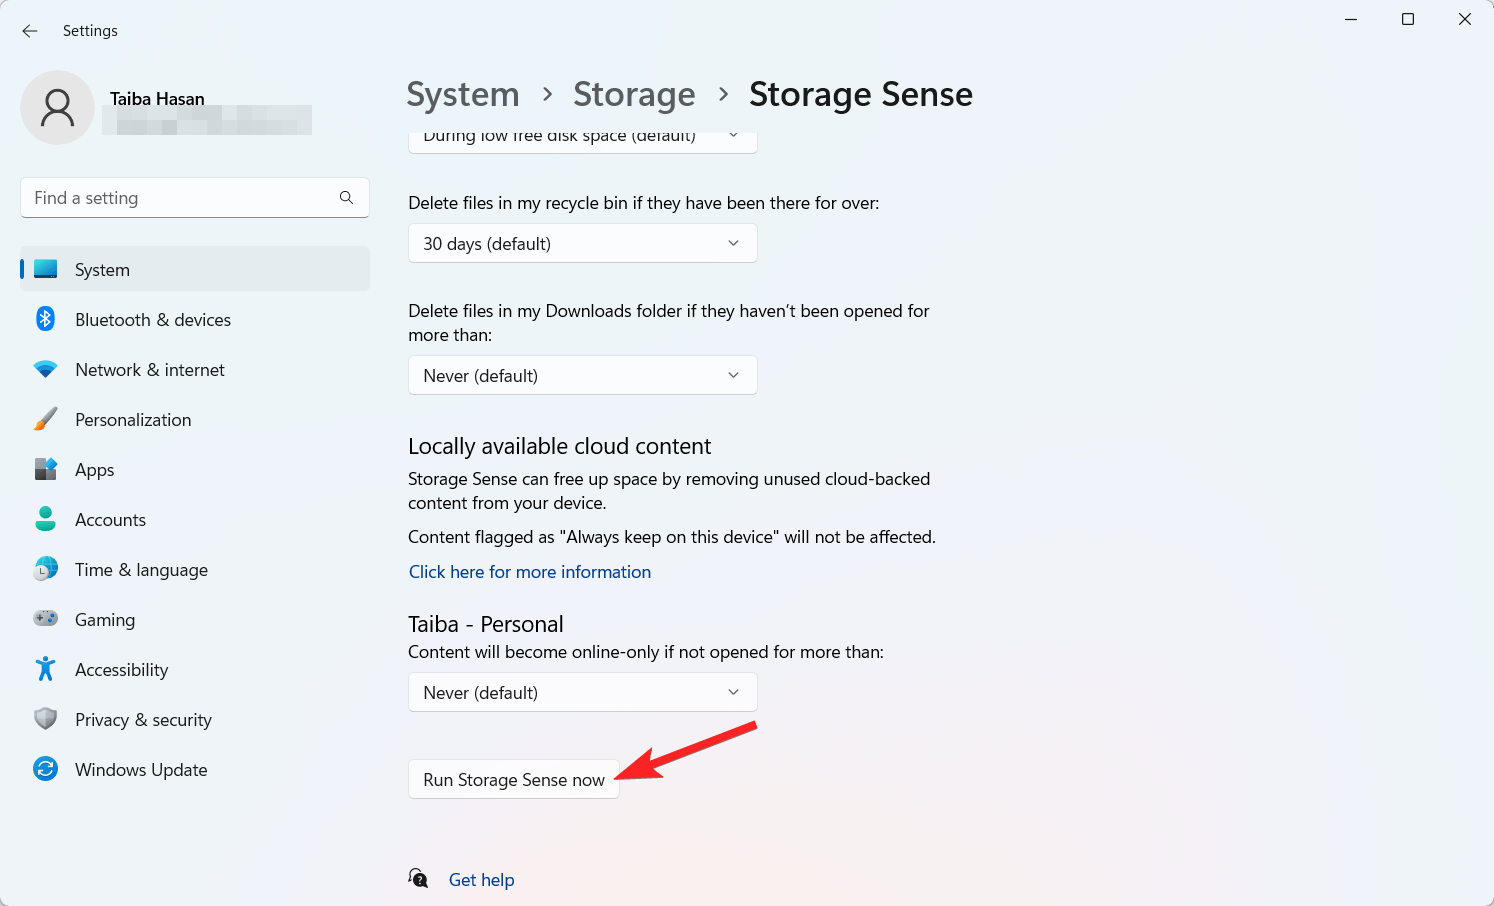The width and height of the screenshot is (1494, 906).
Task: Open Bluetooth & devices via its icon
Action: [45, 319]
